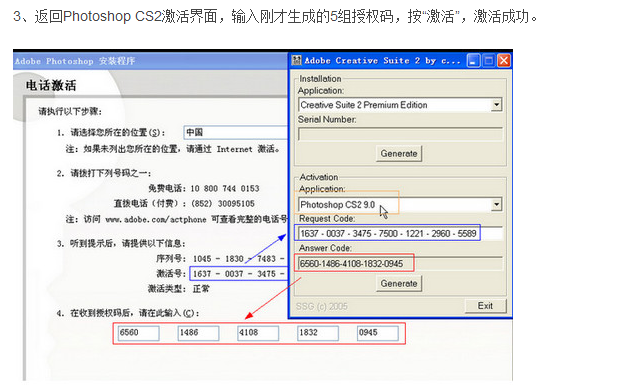643x391 pixels.
Task: Click the 电话激活 heading
Action: (51, 85)
